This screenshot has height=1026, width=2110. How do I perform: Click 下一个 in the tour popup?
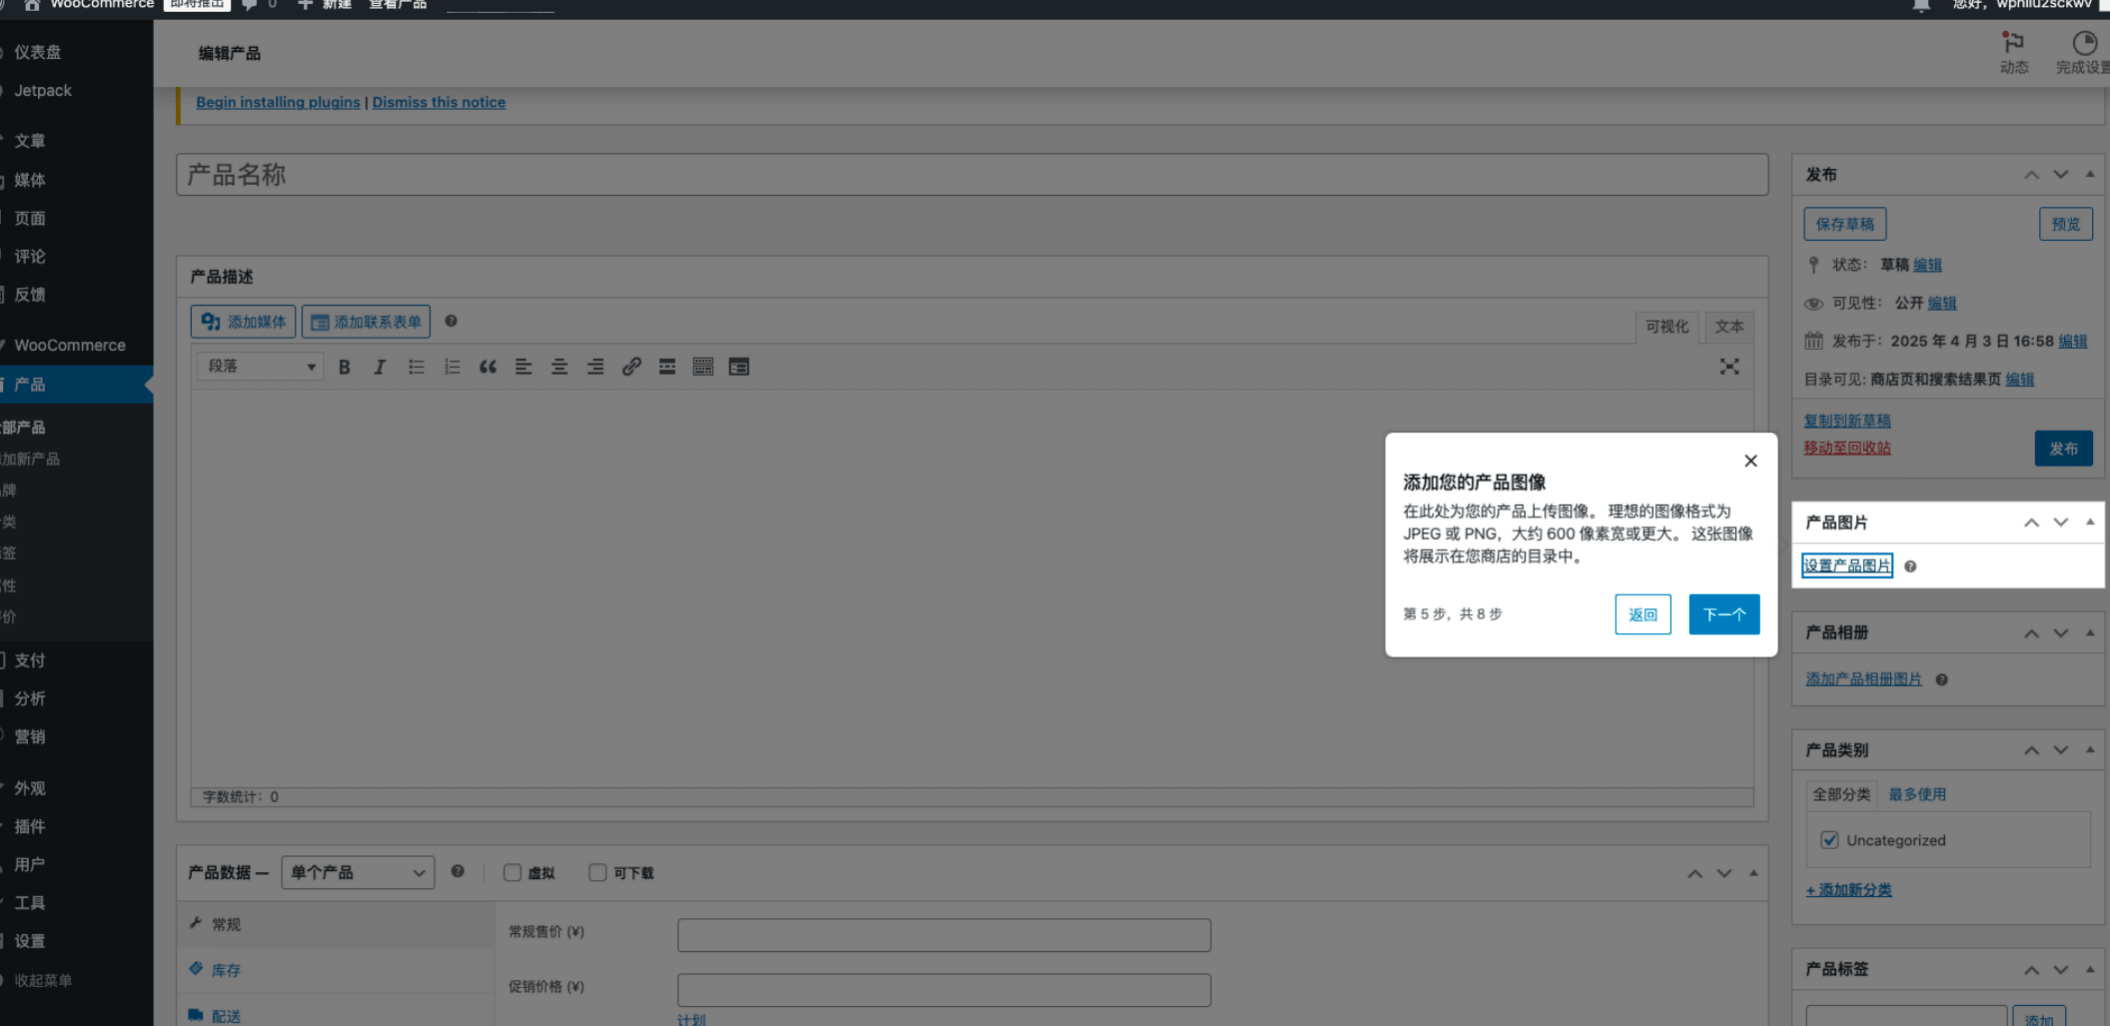[1724, 614]
